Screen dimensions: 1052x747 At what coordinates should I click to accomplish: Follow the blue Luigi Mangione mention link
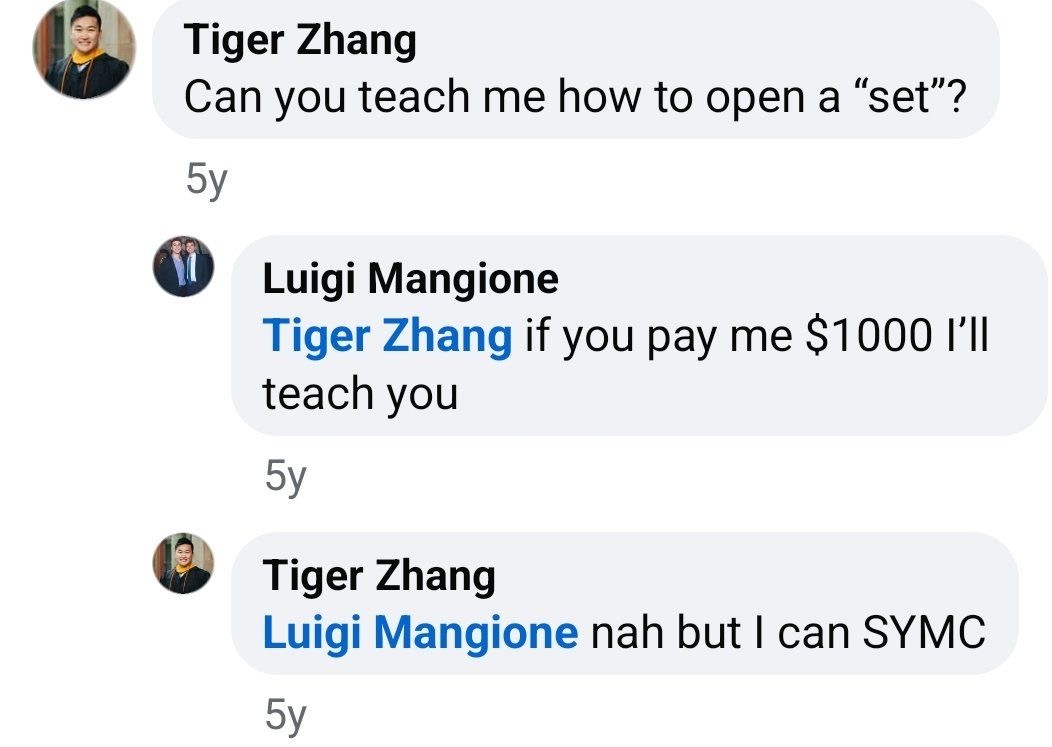420,633
